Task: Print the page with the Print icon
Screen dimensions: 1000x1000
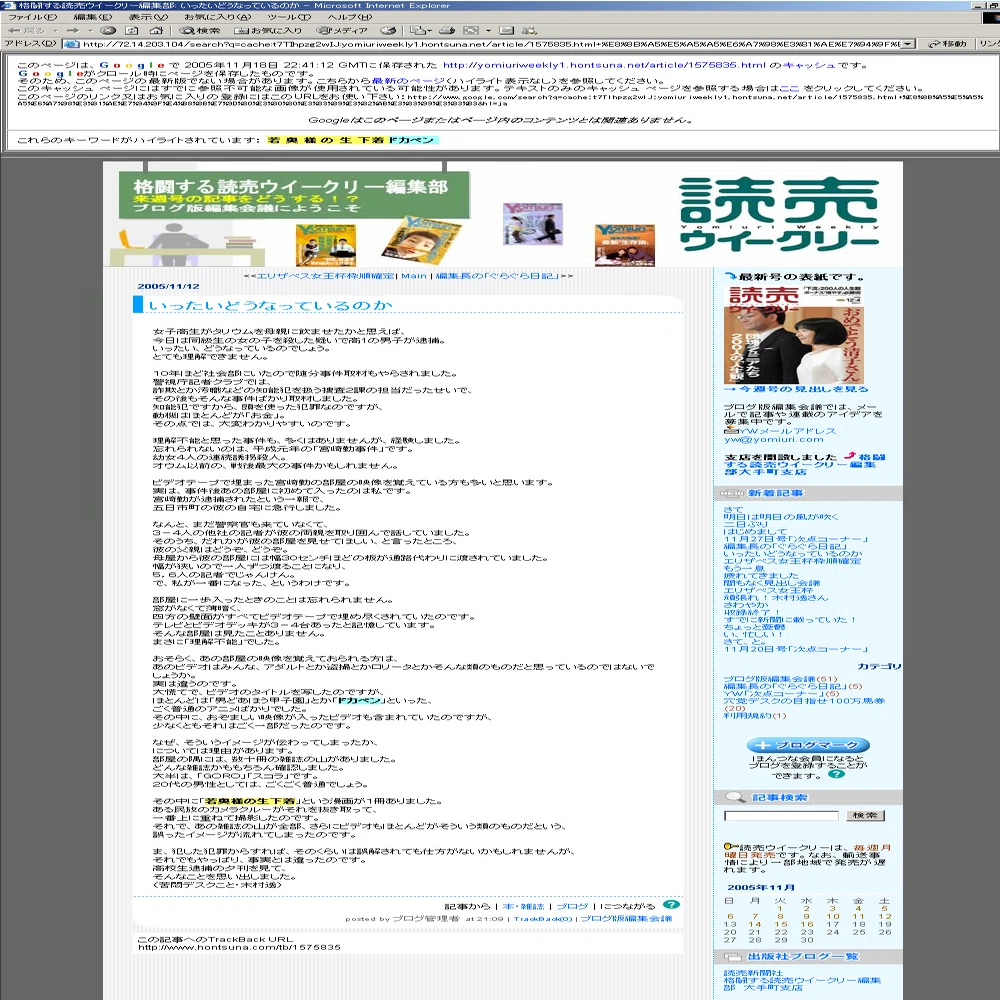Action: 447,30
